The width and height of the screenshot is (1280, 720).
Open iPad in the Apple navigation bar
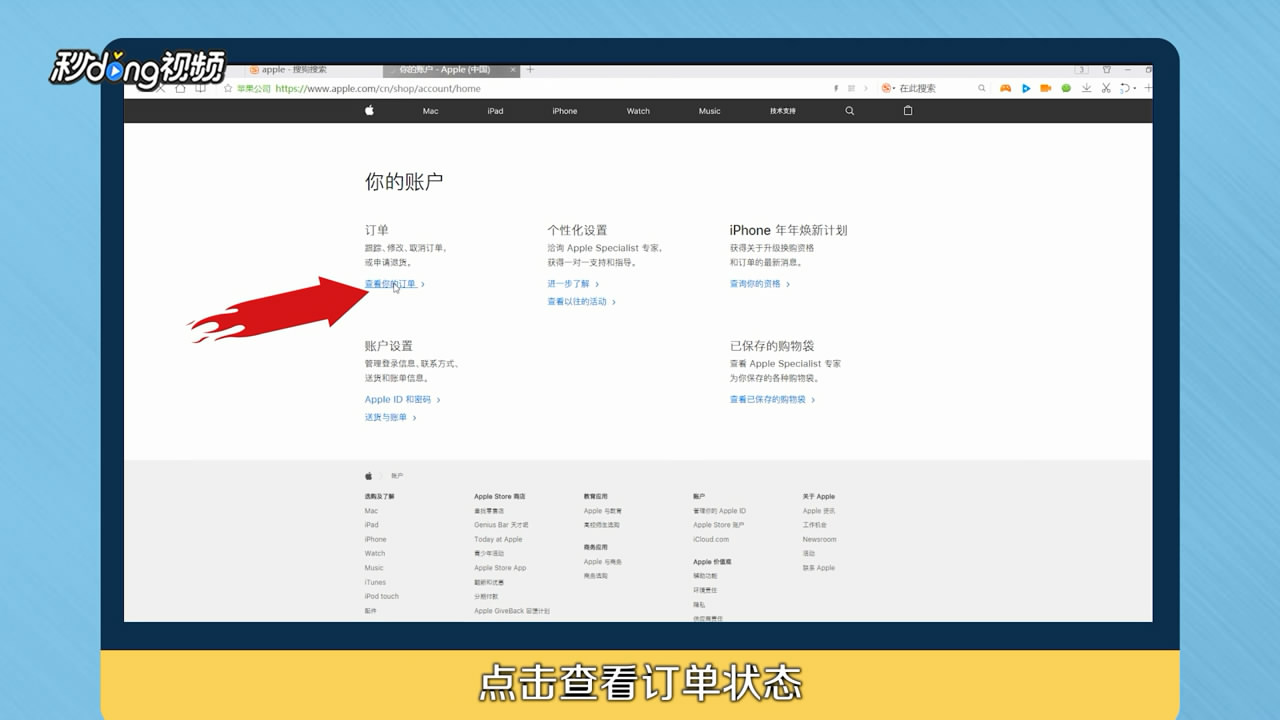pyautogui.click(x=495, y=111)
